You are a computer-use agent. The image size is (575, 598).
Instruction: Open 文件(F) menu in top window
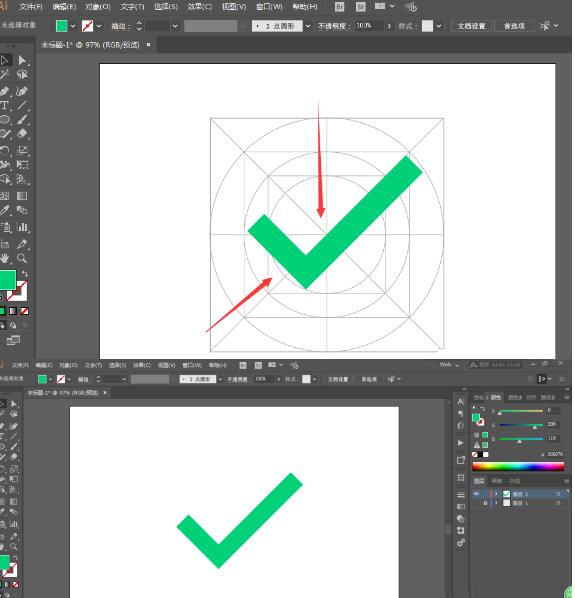(31, 7)
